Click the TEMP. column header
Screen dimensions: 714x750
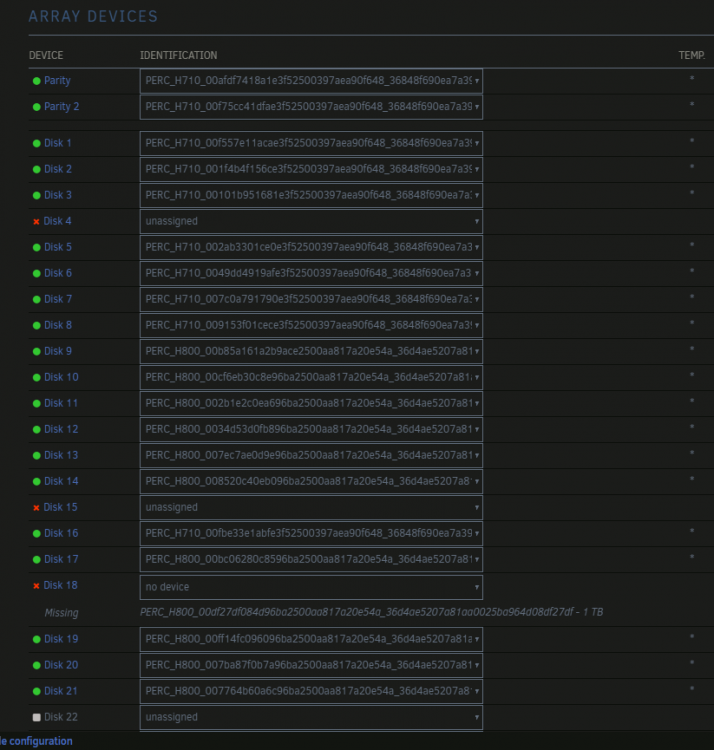point(692,55)
